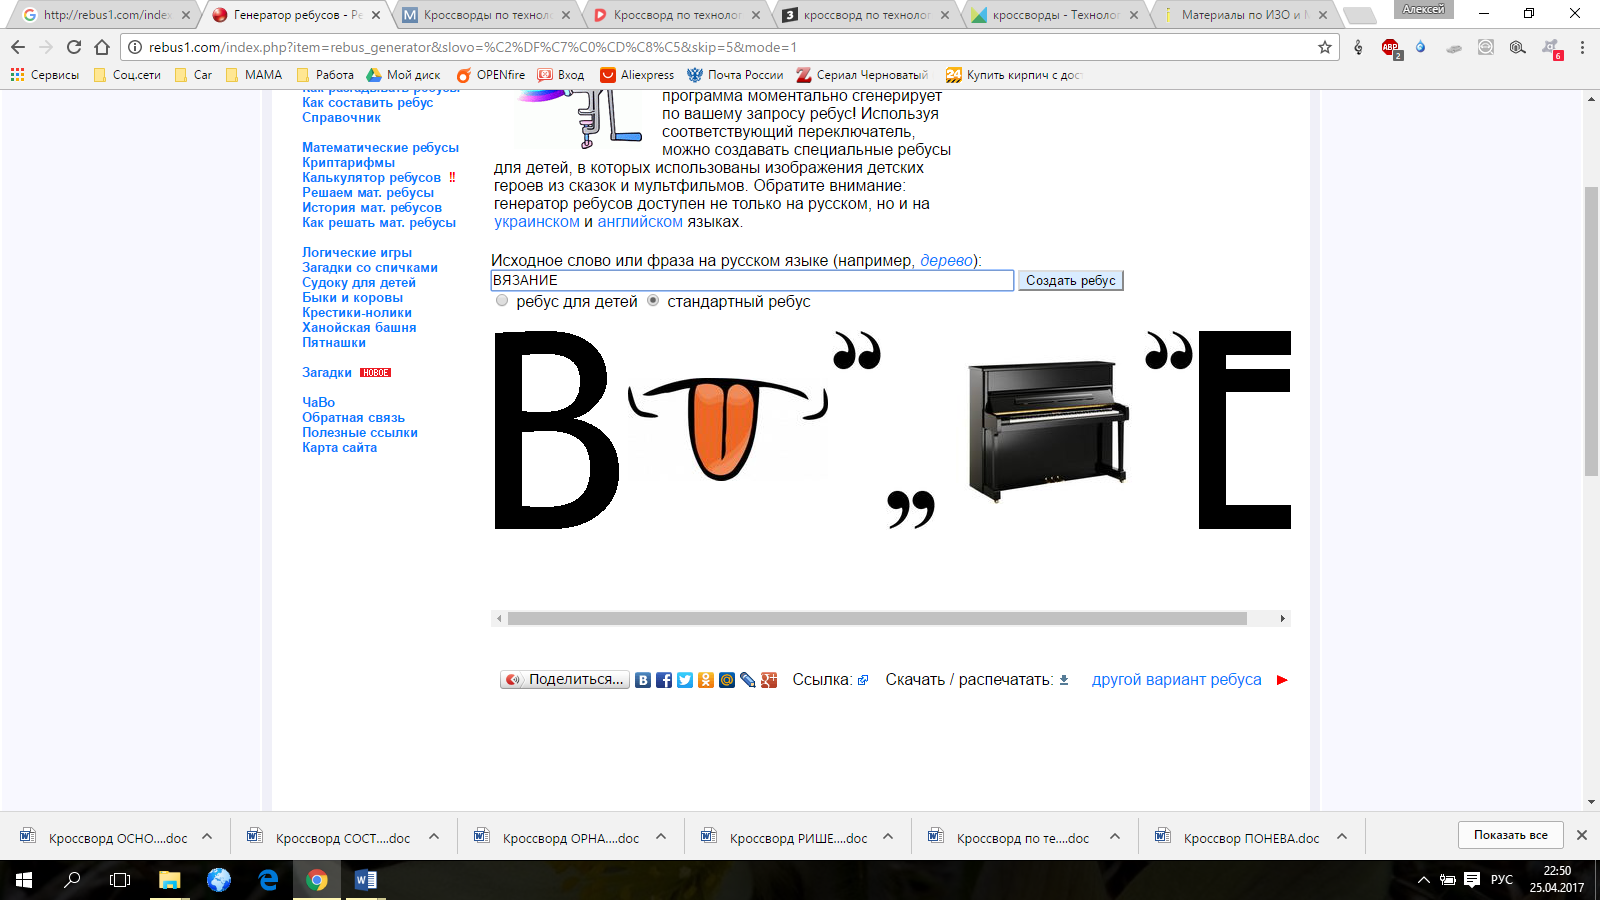Share the rebus via Google+ icon
1600x900 pixels.
pos(769,680)
